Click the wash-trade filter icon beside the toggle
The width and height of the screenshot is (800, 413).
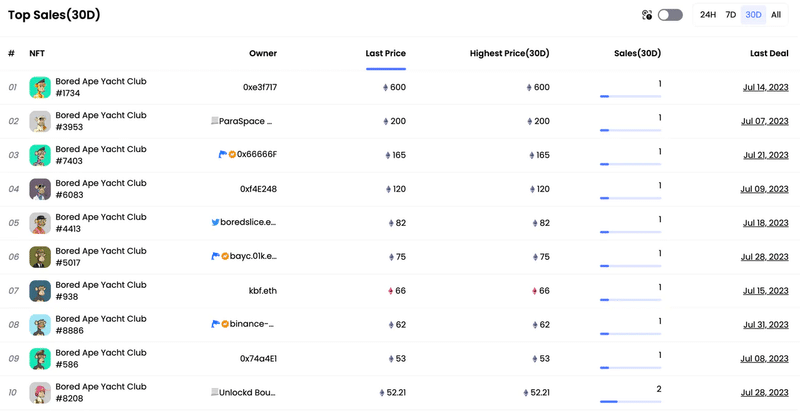click(x=647, y=15)
